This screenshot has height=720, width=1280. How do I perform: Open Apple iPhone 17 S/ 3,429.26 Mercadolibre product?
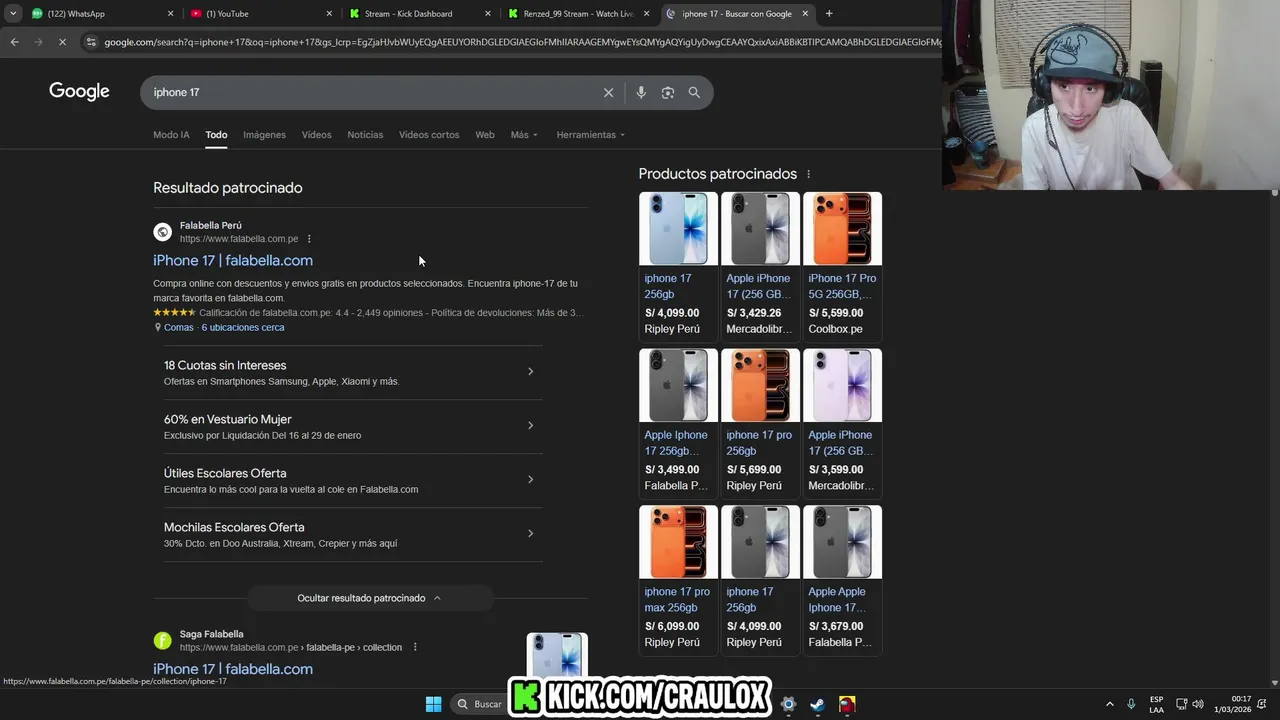(760, 266)
